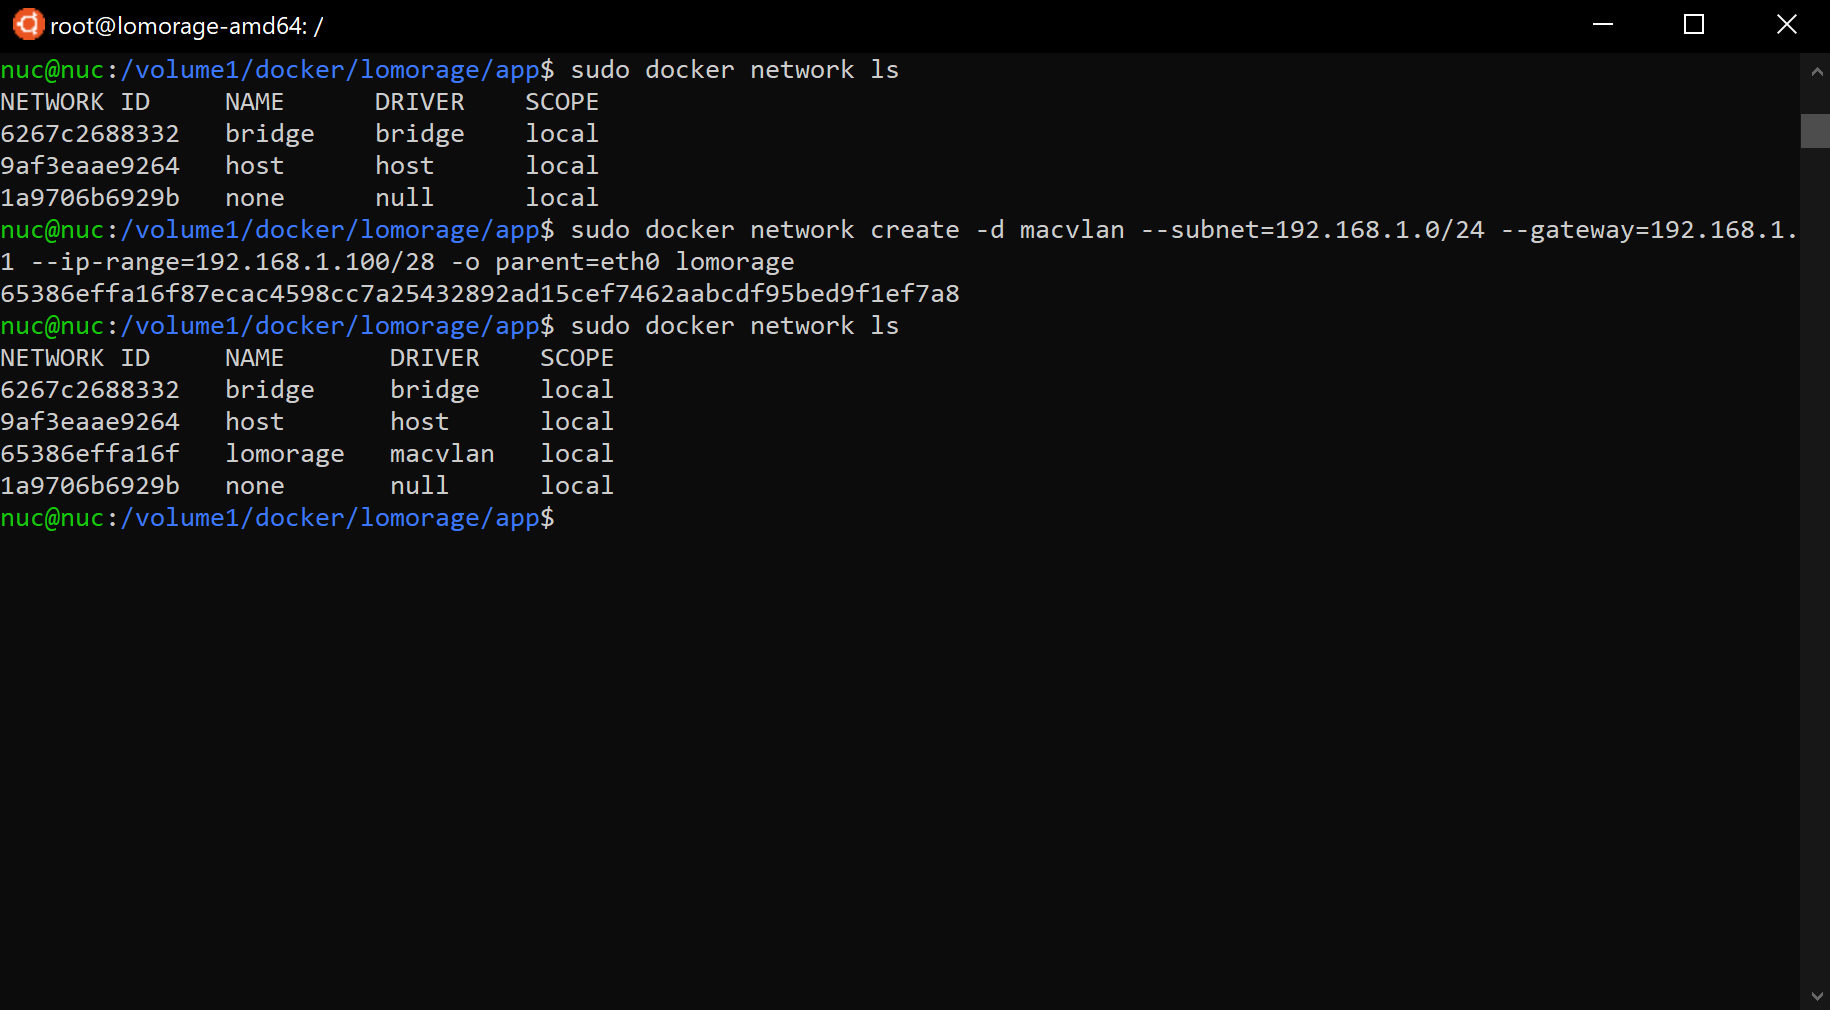Image resolution: width=1830 pixels, height=1010 pixels.
Task: Click the network ID 6267c2688332 in first listing
Action: click(x=90, y=134)
